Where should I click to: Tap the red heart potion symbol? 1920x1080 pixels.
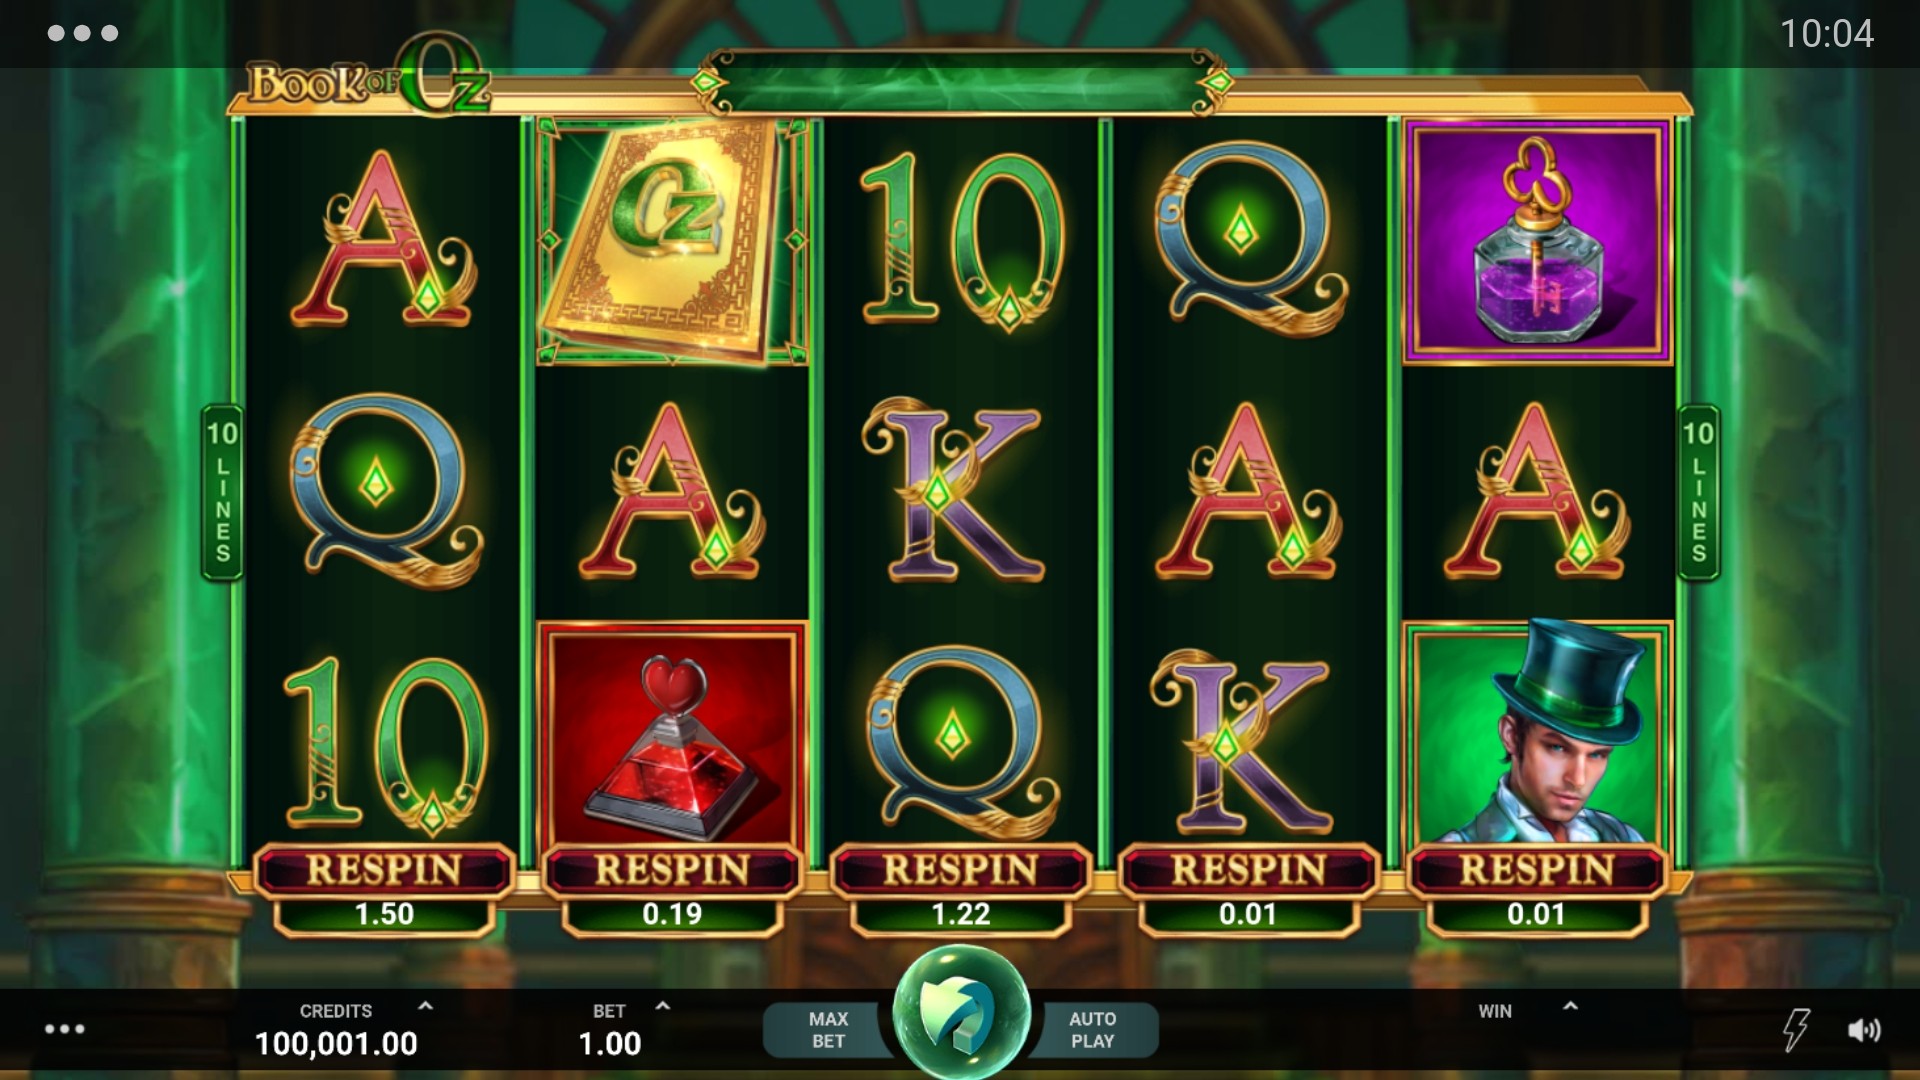(672, 735)
